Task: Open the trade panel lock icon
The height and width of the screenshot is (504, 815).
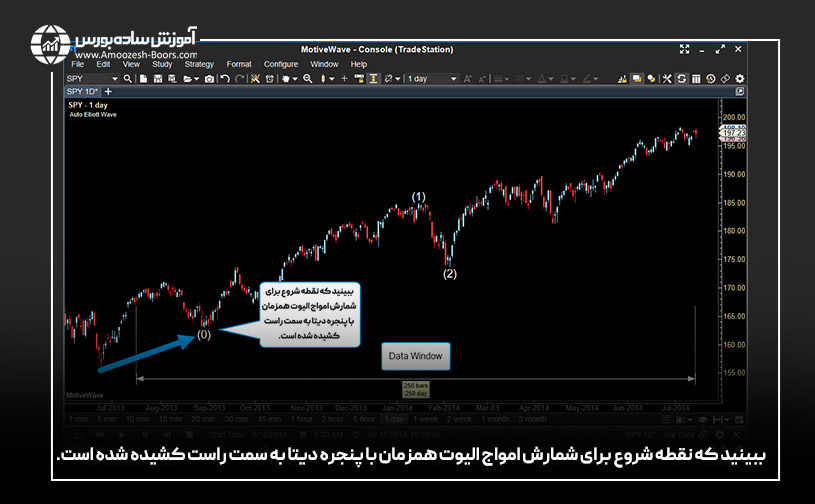Action: [622, 78]
